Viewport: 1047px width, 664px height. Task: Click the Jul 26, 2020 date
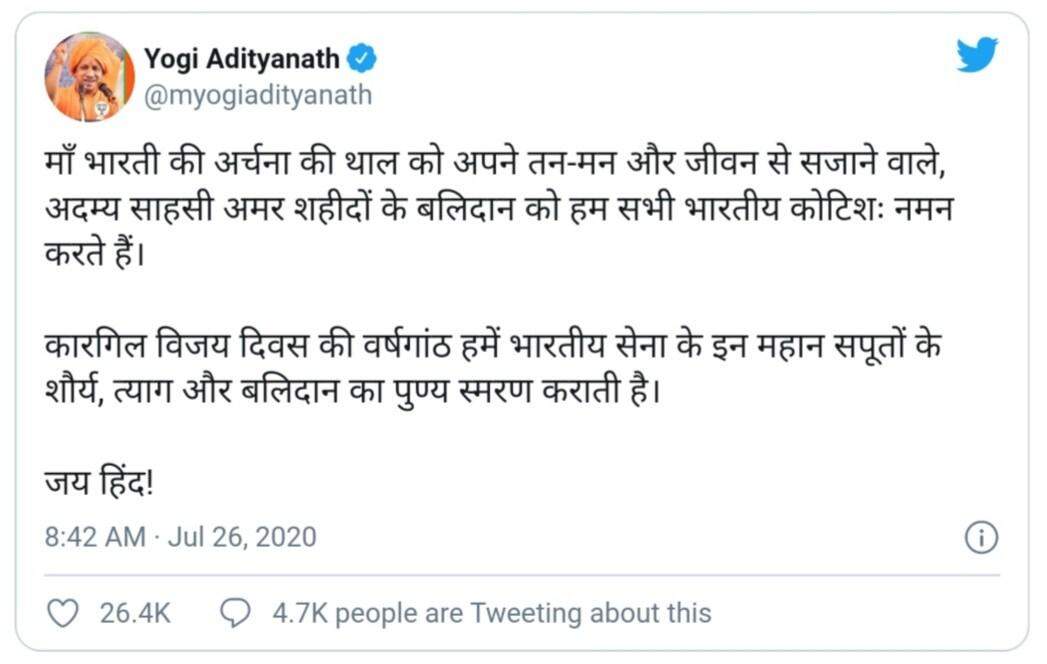tap(241, 537)
